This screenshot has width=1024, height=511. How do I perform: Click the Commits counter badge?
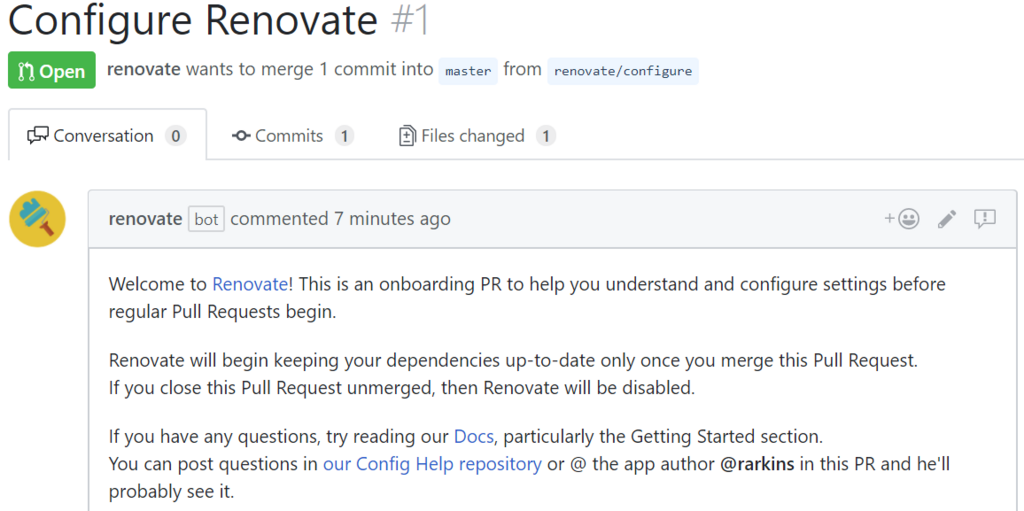pyautogui.click(x=344, y=136)
